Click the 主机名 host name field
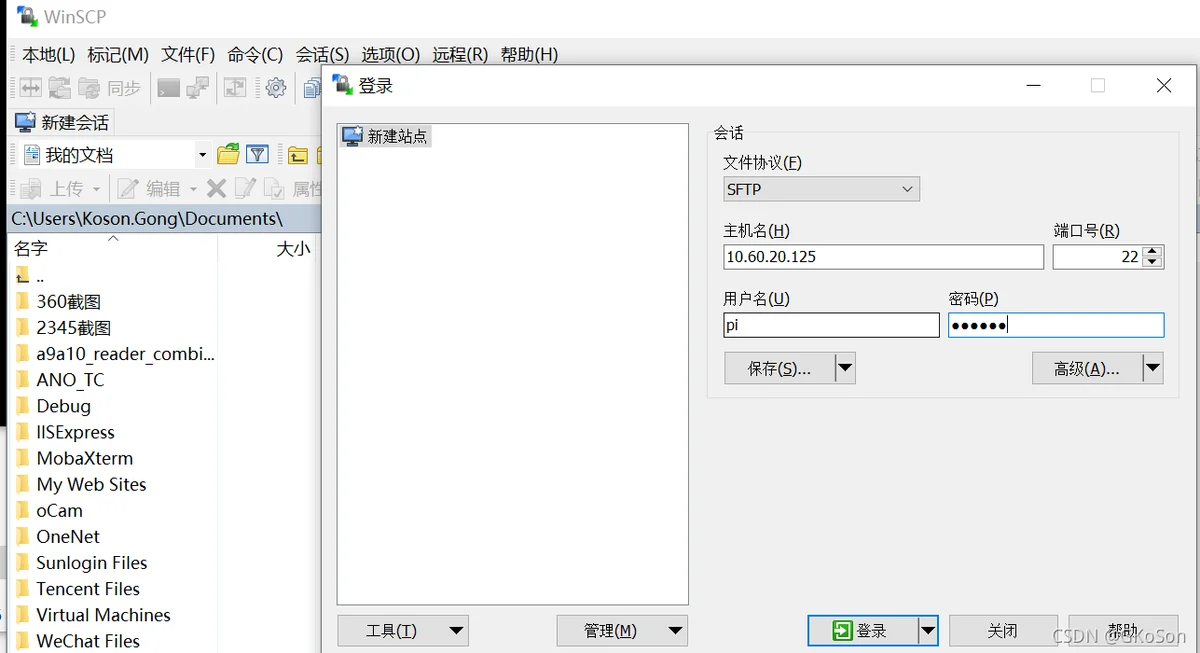Viewport: 1200px width, 653px height. [x=884, y=257]
